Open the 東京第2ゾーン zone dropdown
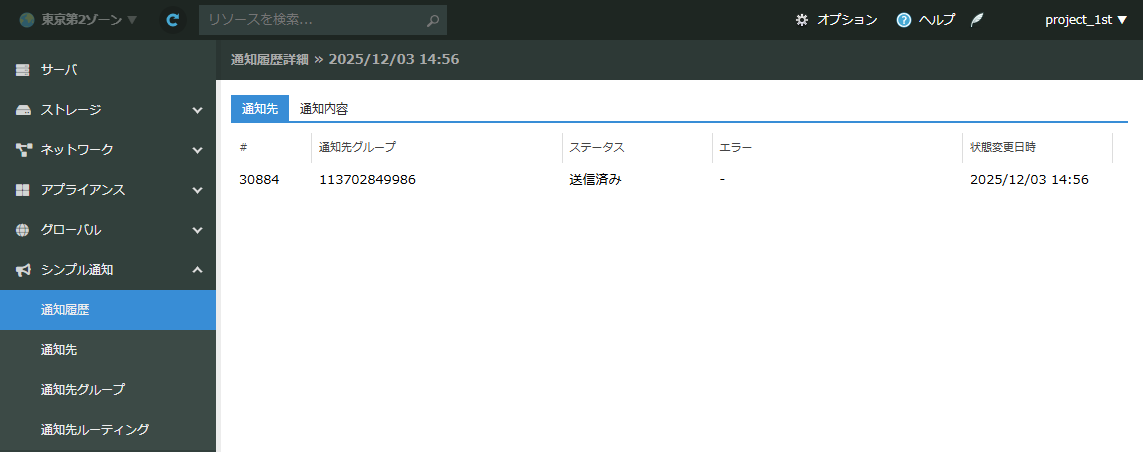 (79, 20)
